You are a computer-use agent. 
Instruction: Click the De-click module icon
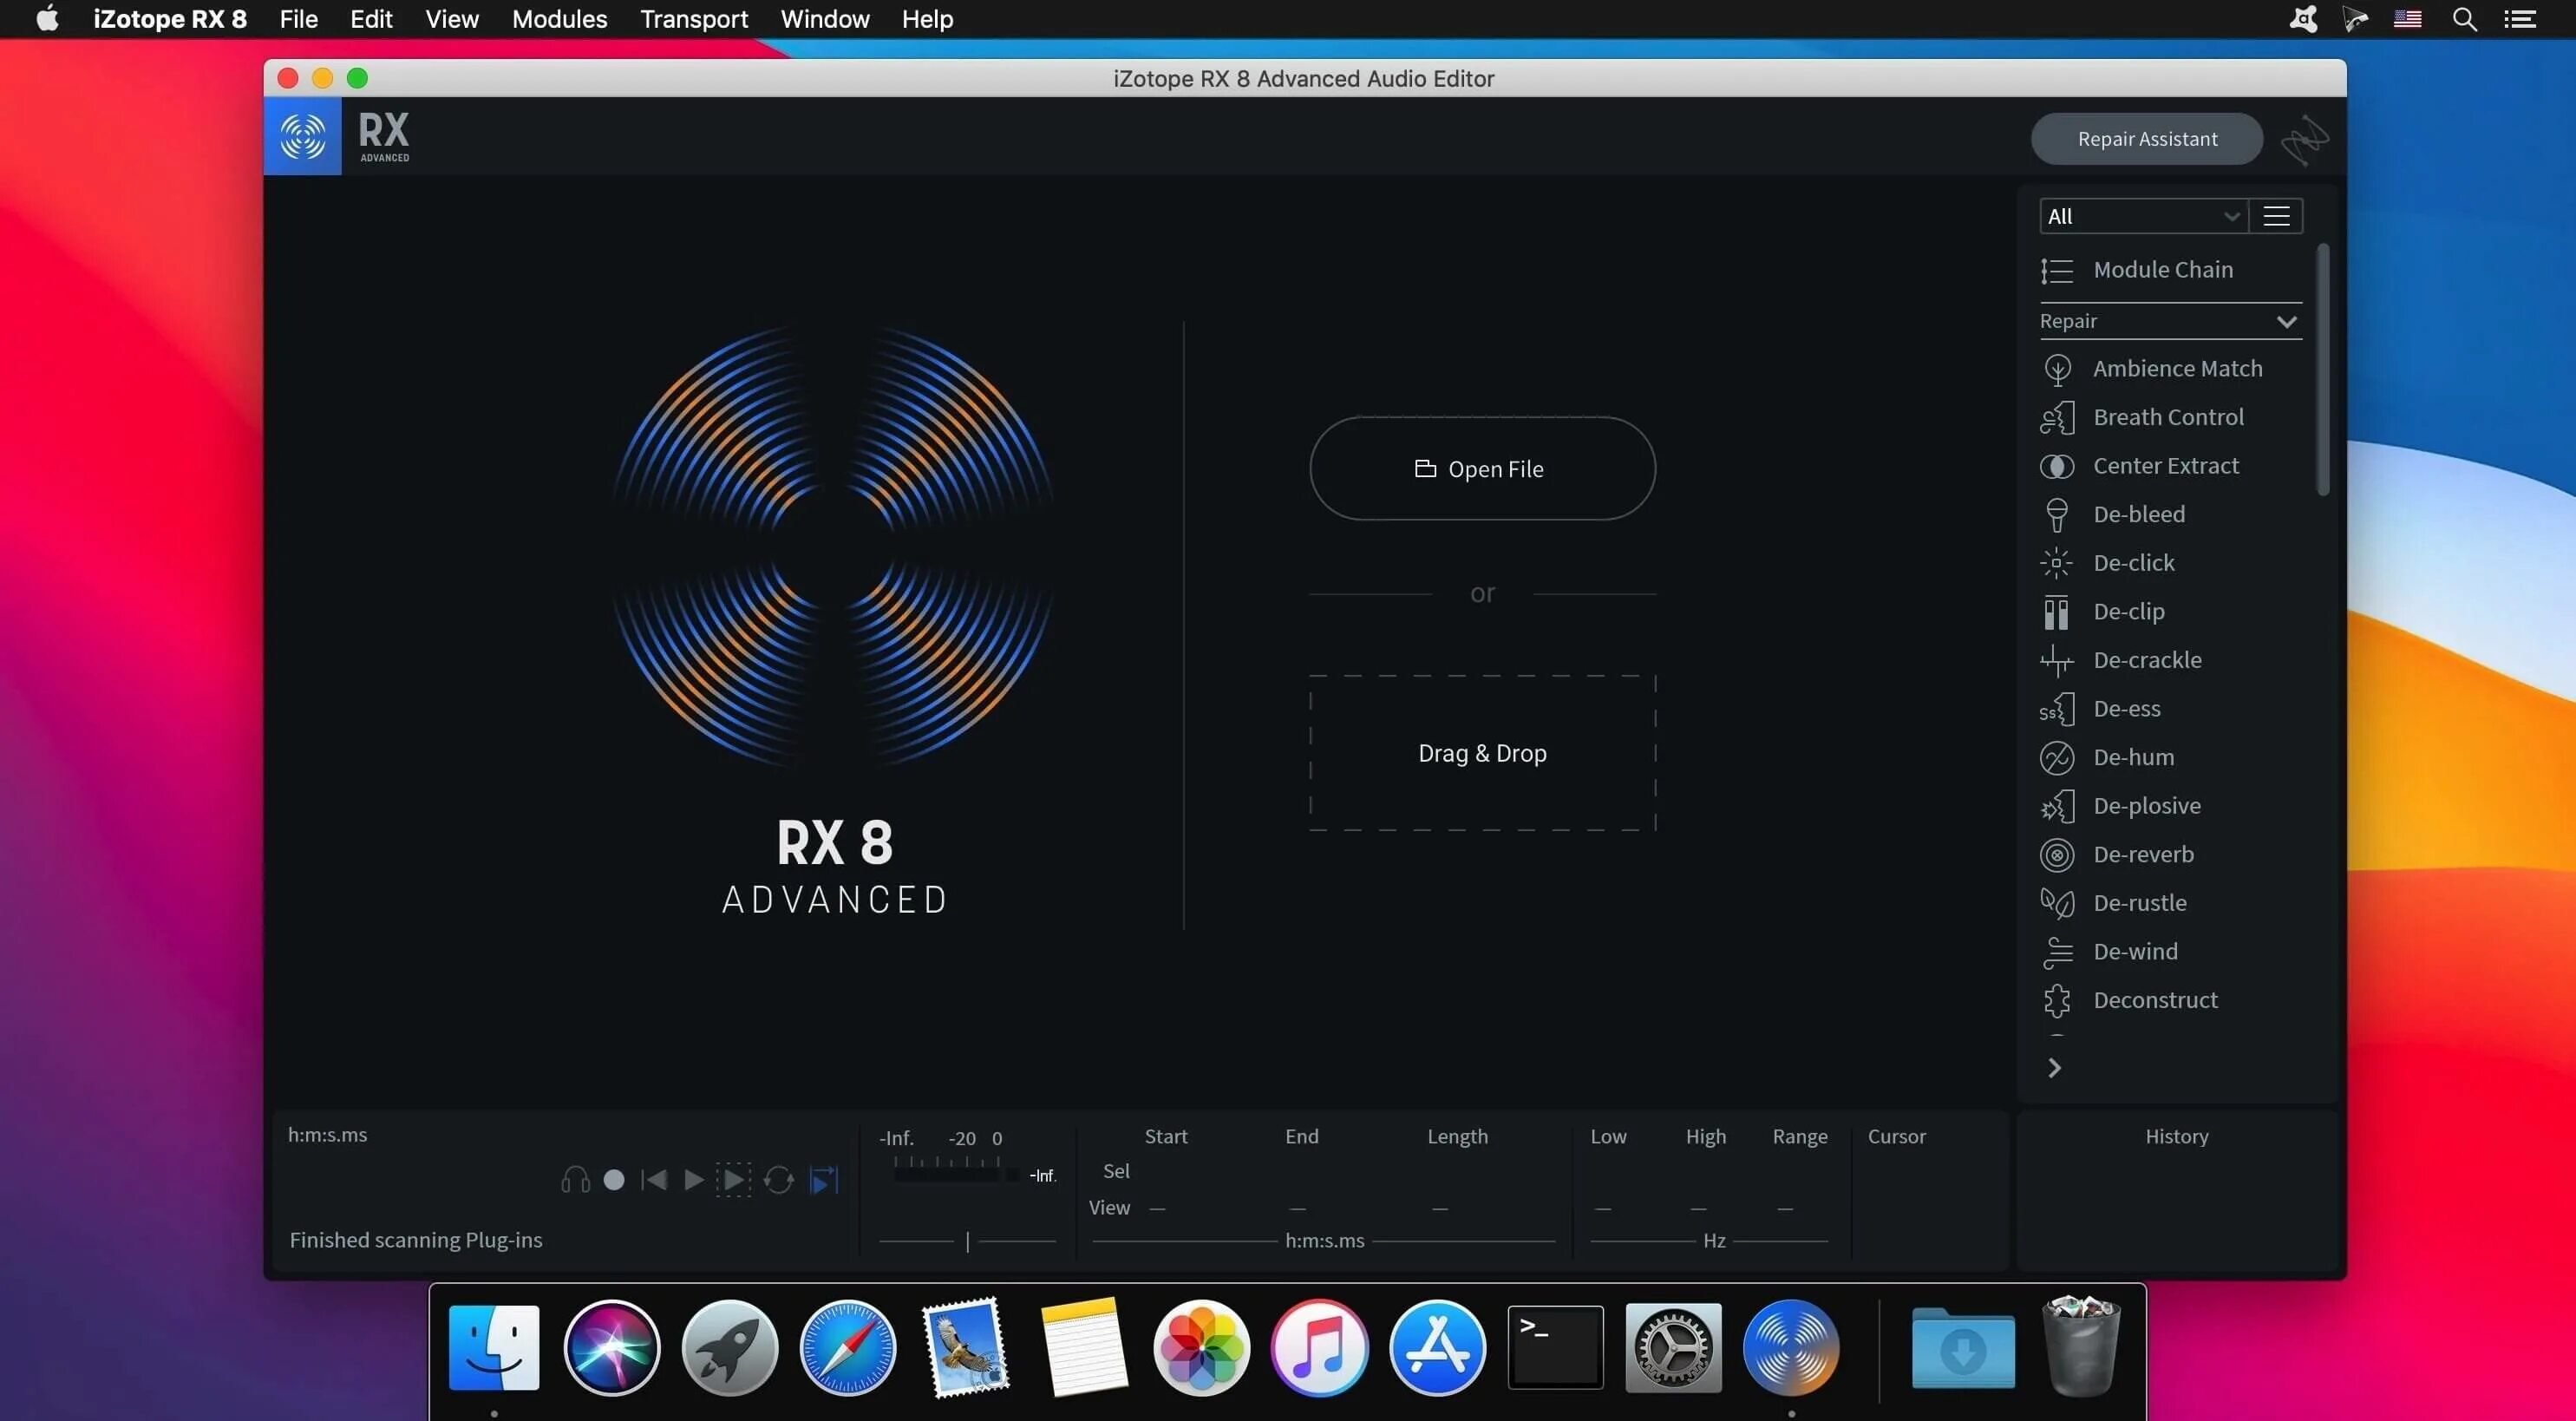pyautogui.click(x=2058, y=562)
